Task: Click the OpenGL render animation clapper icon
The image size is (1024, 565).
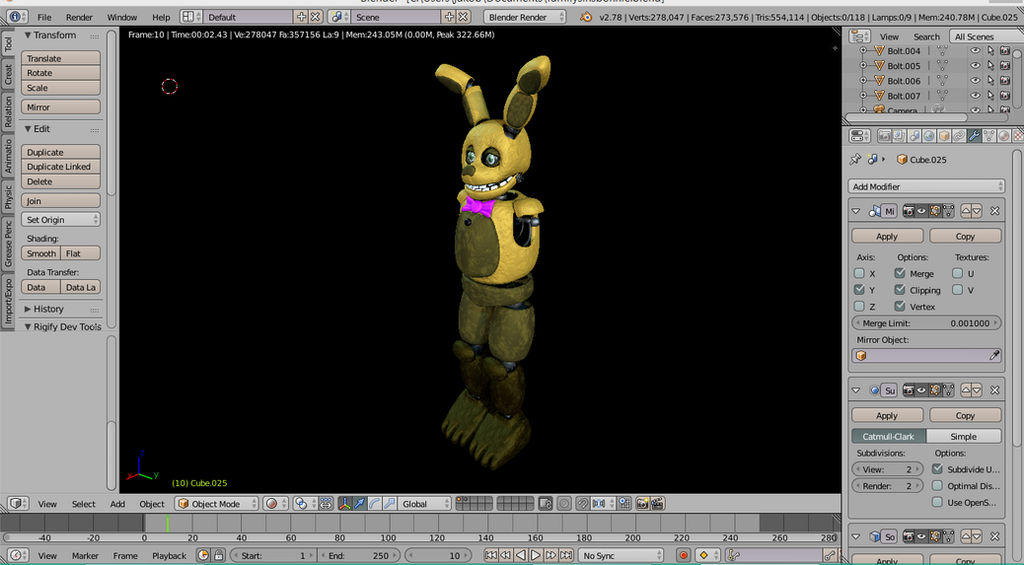Action: pos(658,504)
